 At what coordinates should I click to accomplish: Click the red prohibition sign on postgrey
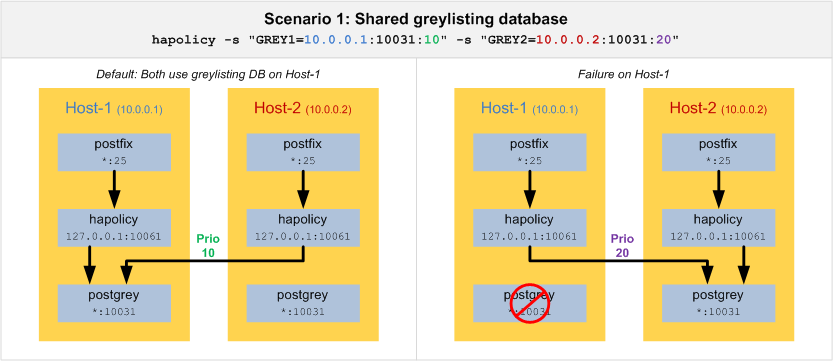[x=530, y=303]
